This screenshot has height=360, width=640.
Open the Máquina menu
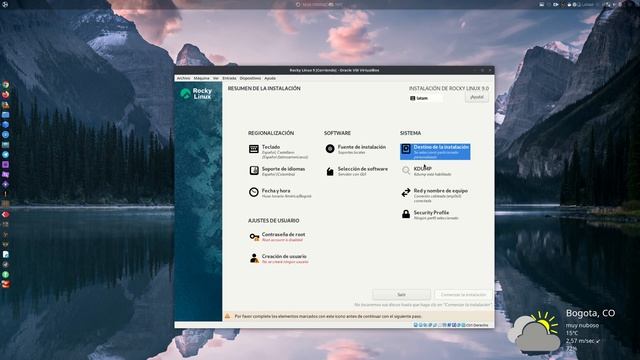[201, 78]
